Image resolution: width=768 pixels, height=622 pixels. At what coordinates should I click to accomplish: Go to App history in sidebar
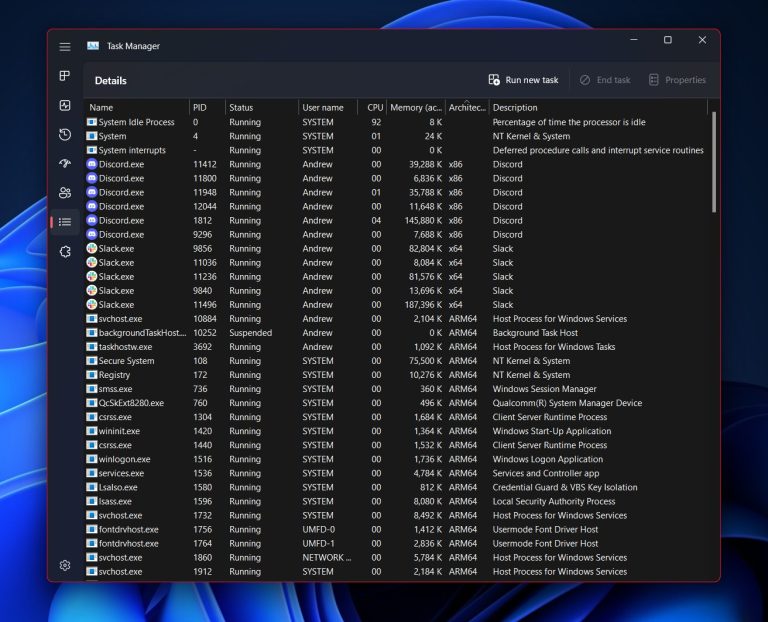(65, 135)
